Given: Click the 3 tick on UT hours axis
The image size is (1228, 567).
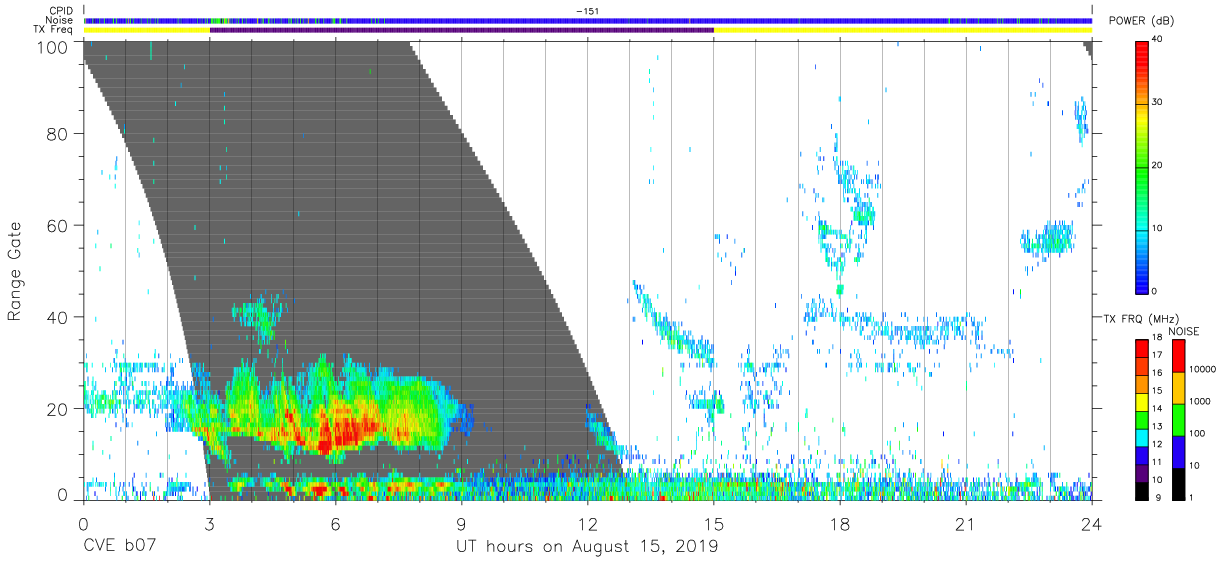Looking at the screenshot, I should (209, 523).
